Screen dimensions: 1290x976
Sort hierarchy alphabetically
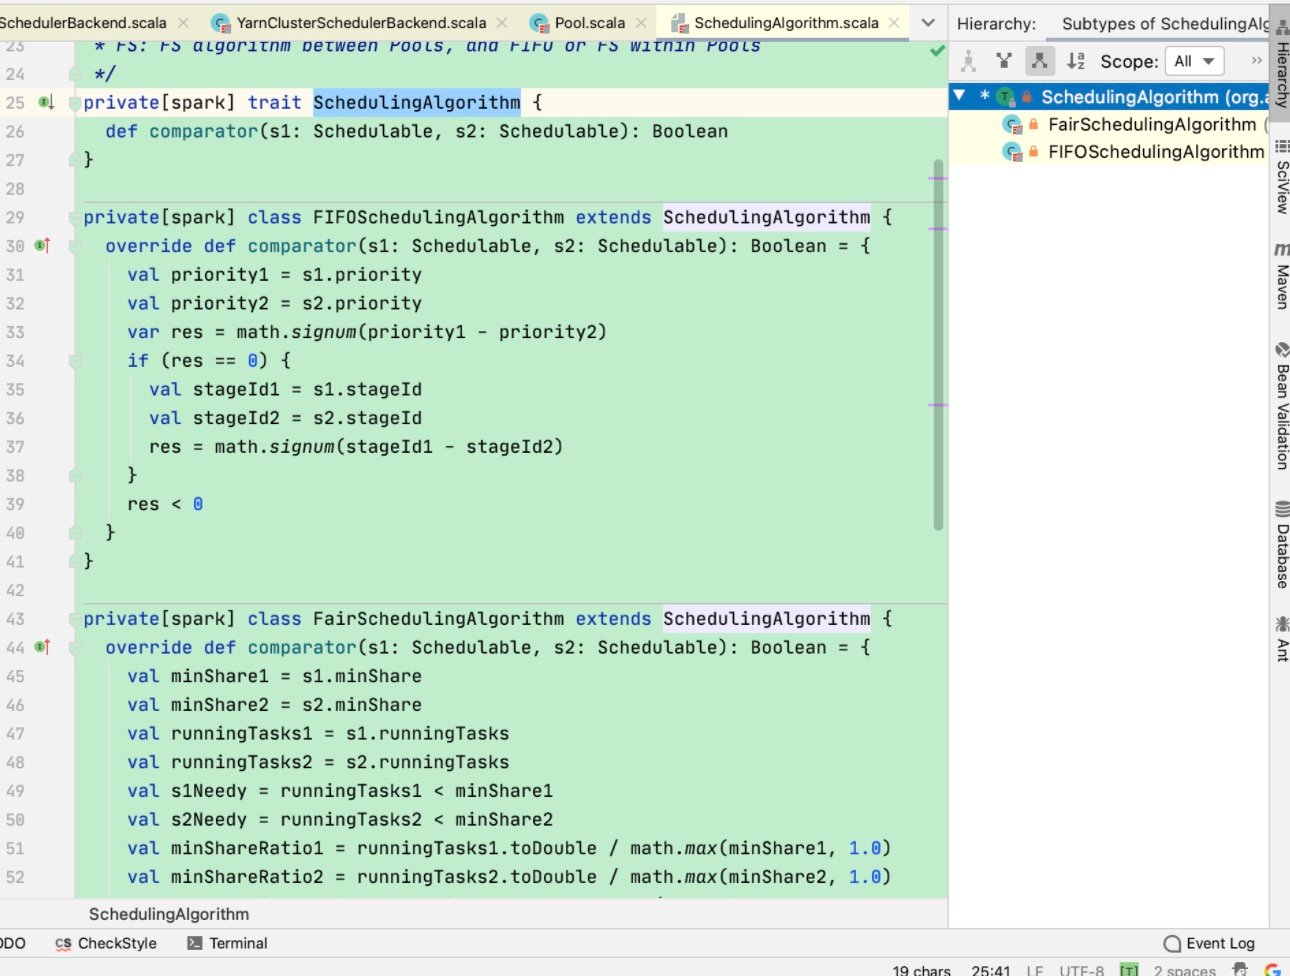[x=1076, y=61]
